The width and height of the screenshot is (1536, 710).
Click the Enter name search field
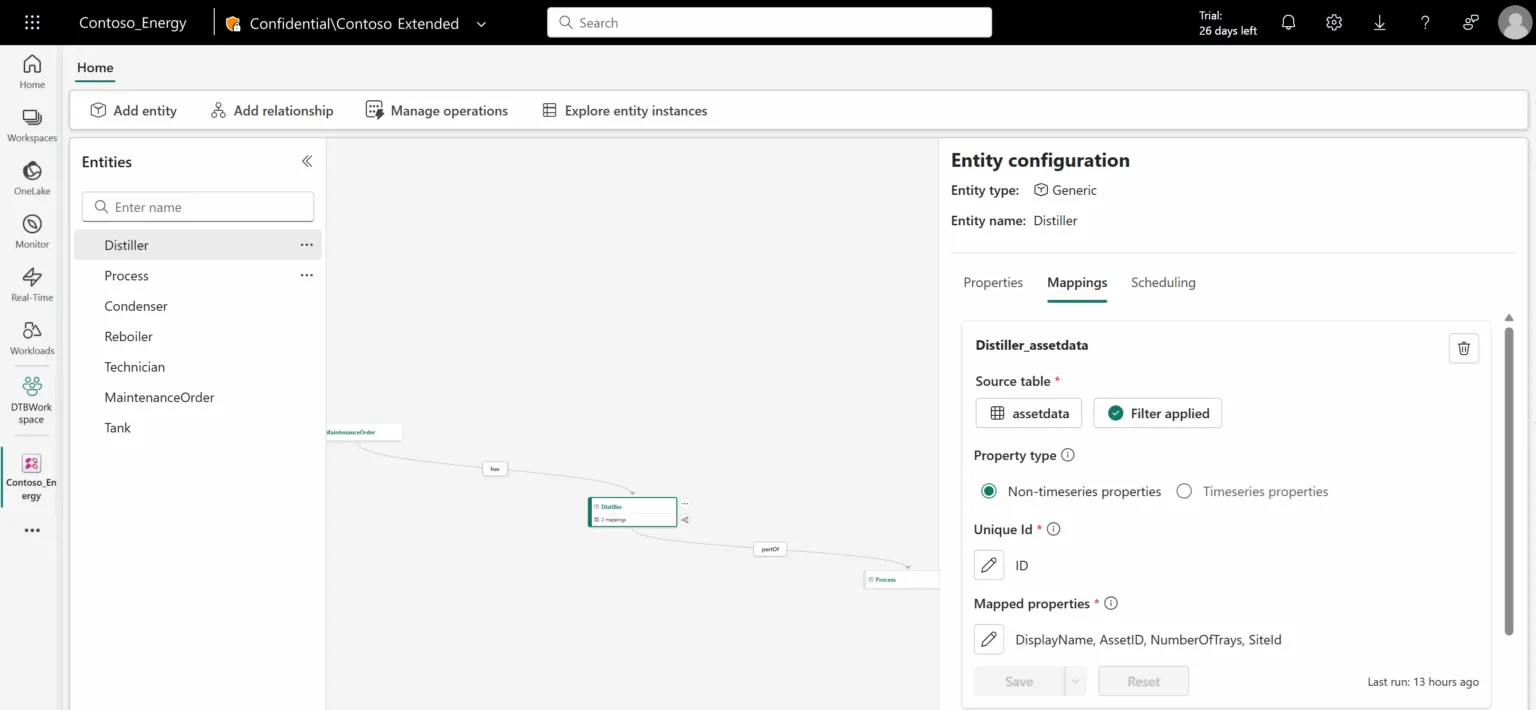(x=198, y=207)
